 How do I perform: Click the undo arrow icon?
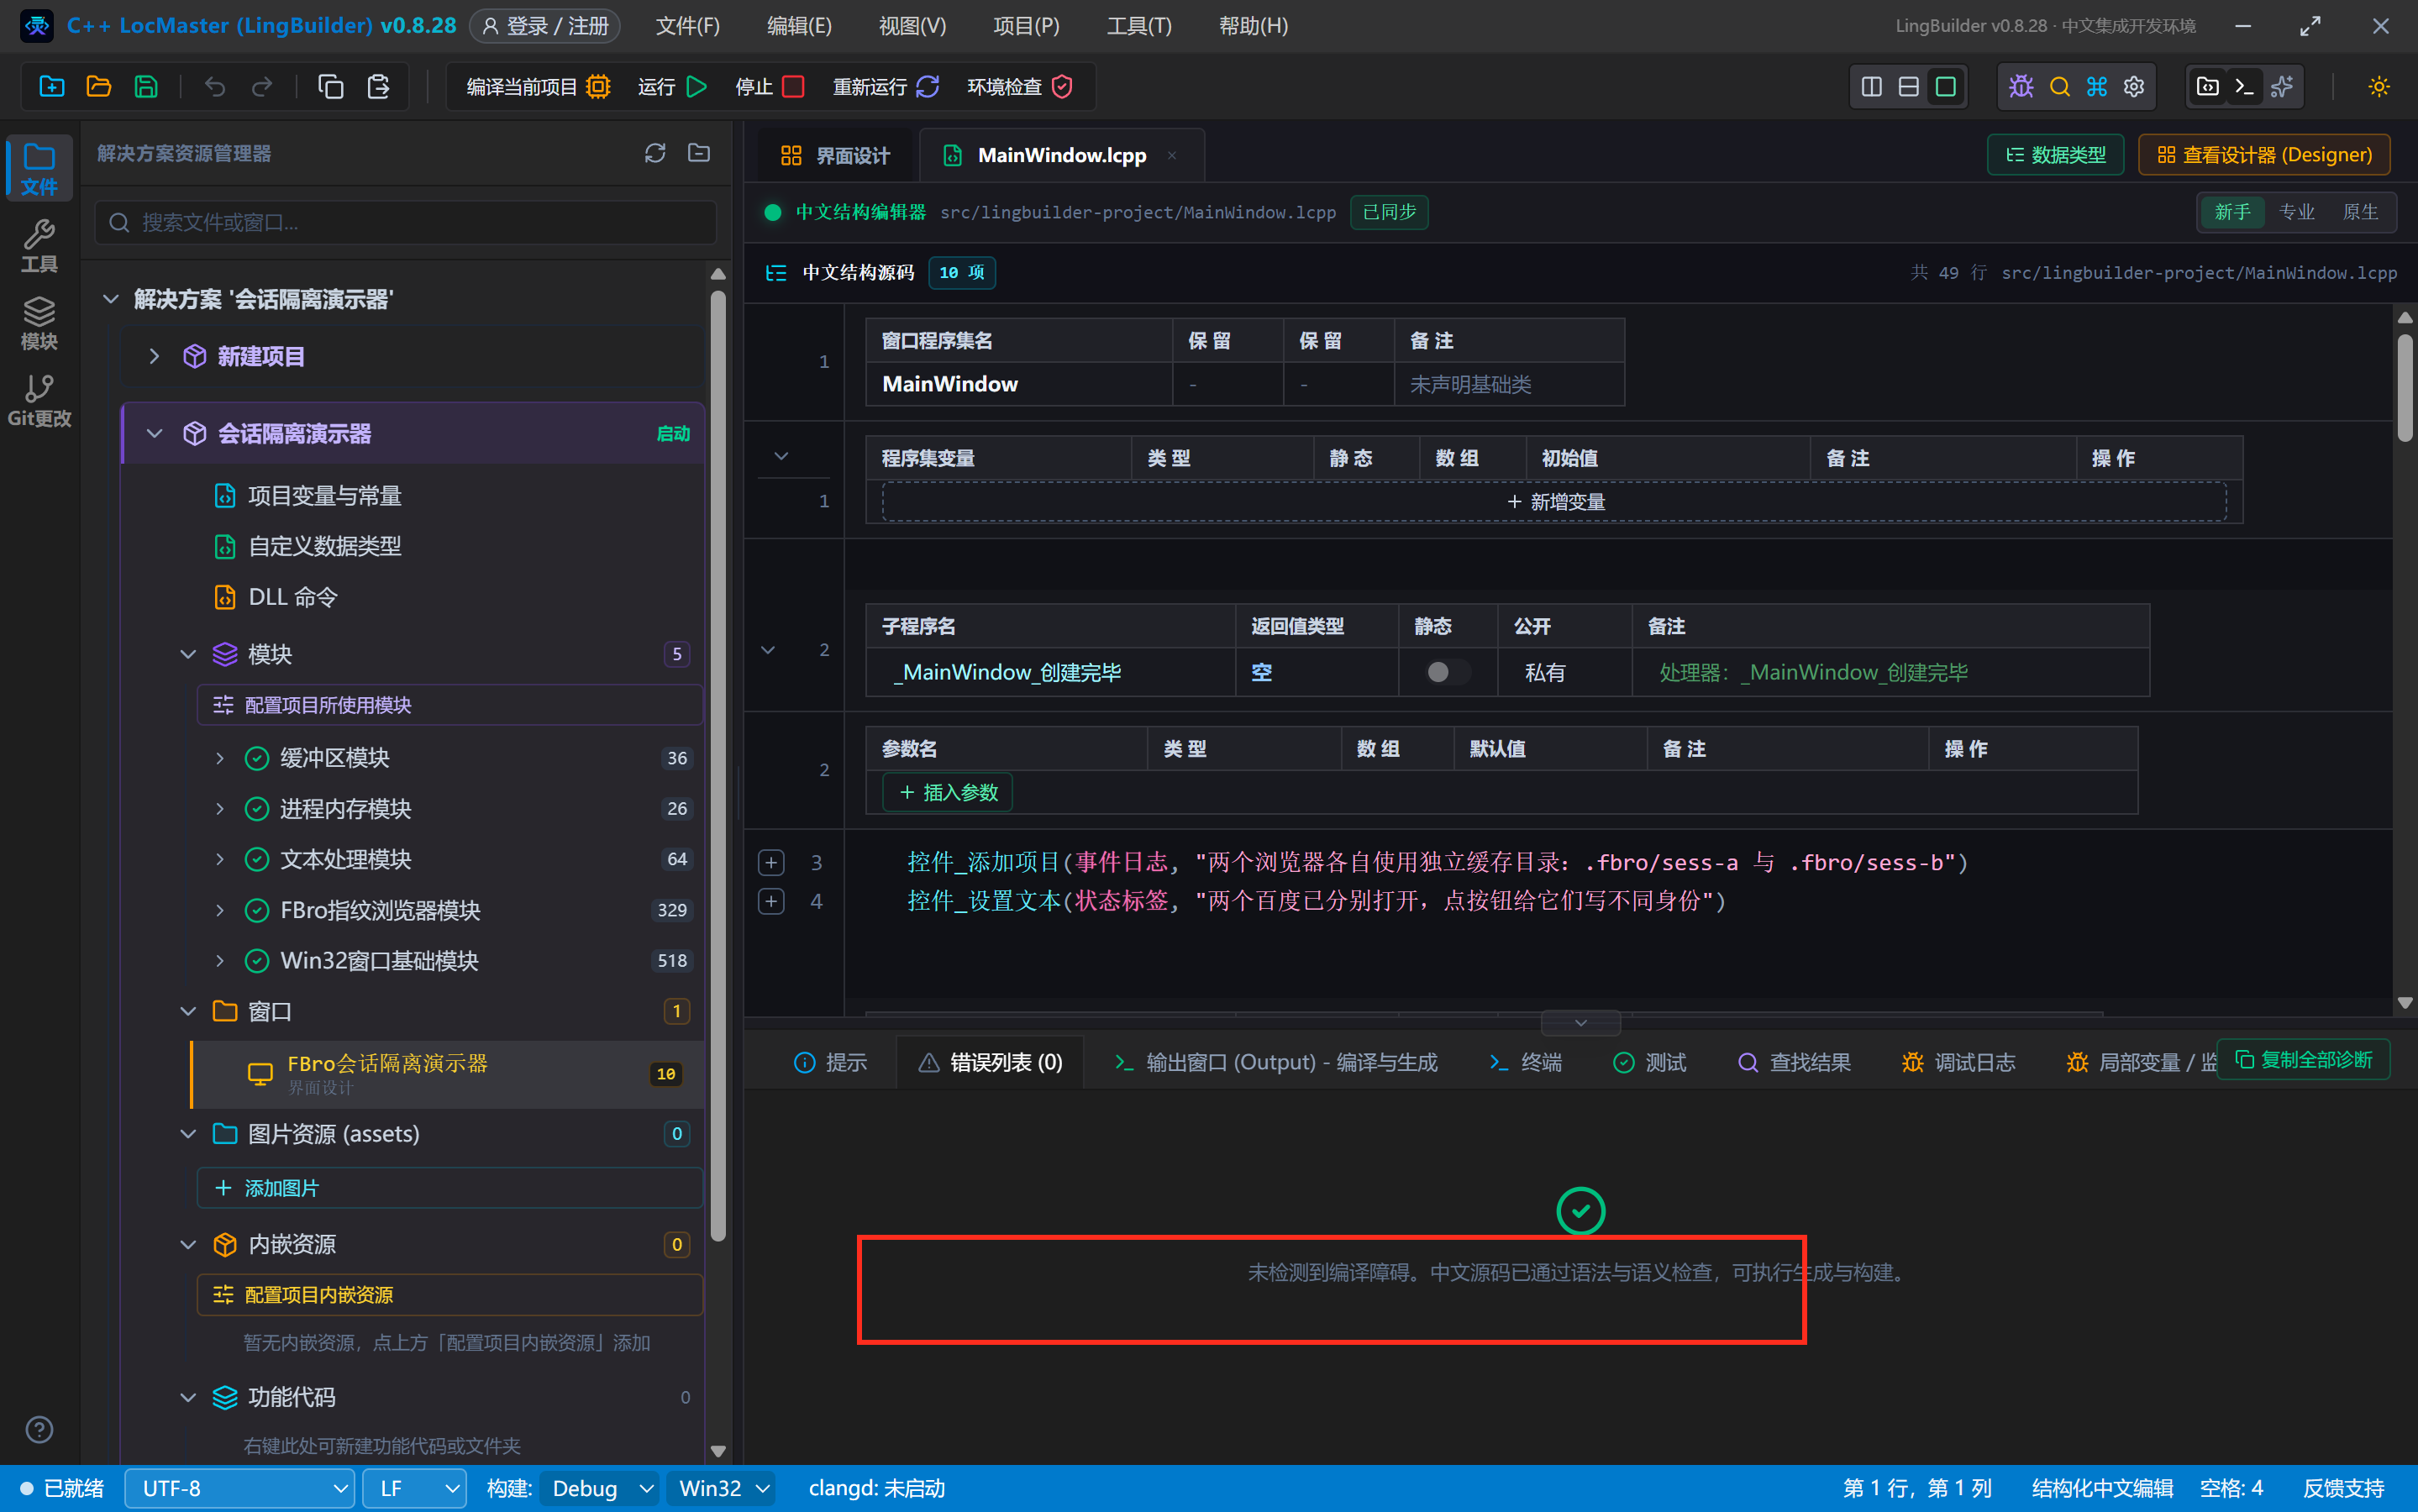coord(214,87)
